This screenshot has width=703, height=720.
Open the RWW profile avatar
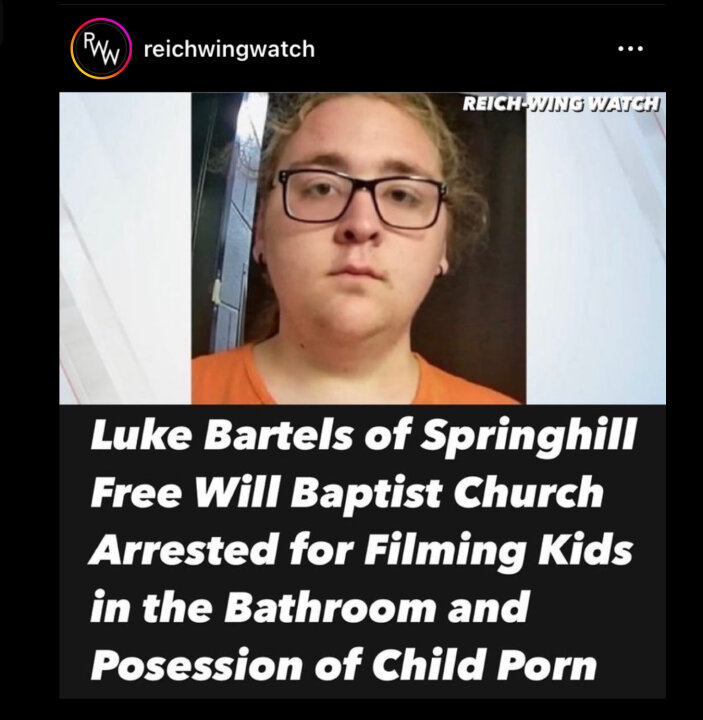101,48
